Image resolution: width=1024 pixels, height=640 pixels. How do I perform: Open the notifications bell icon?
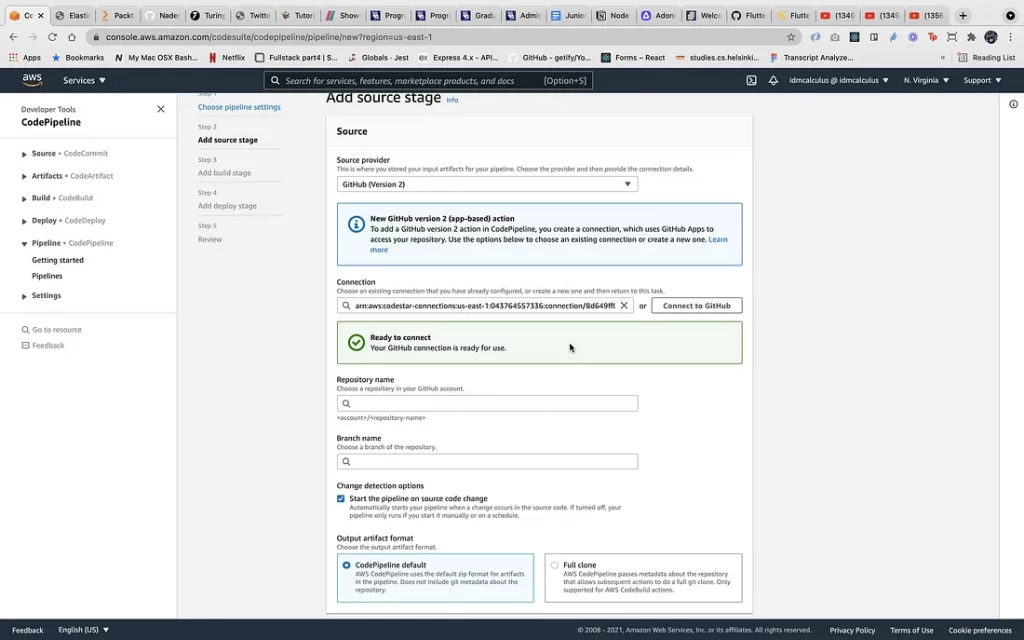pyautogui.click(x=773, y=80)
